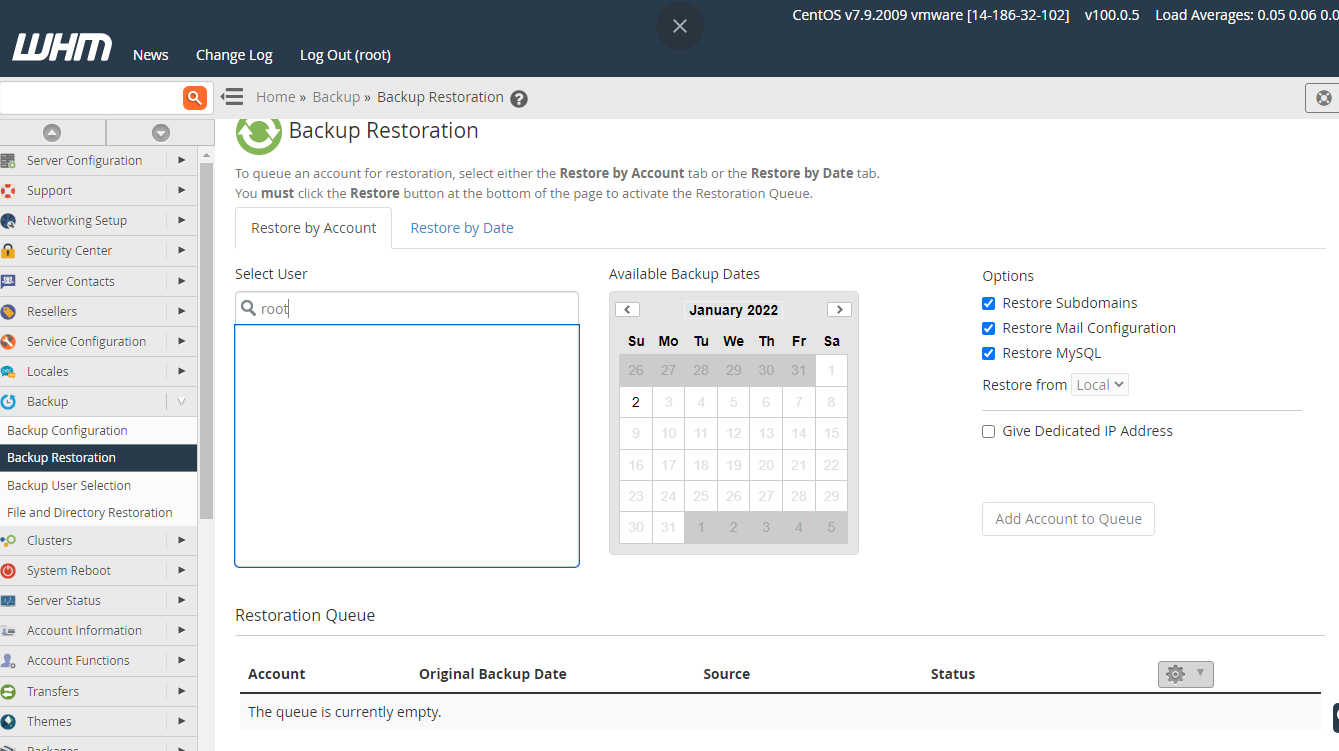Viewport: 1339px width, 751px height.
Task: Click the orange search magnifier button
Action: [194, 97]
